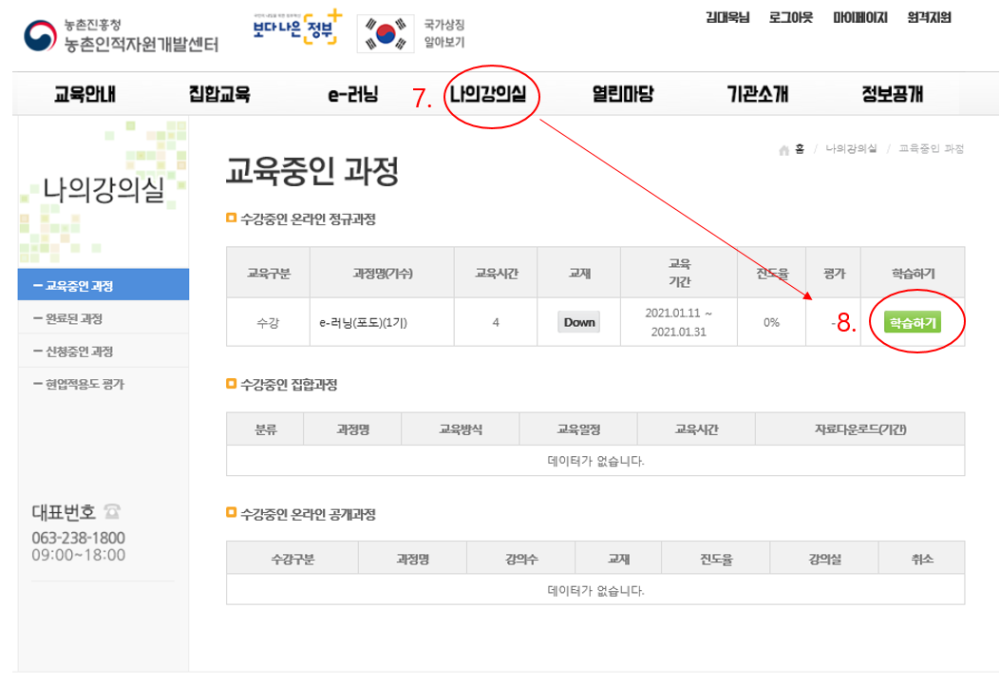1000x685 pixels.
Task: Click the Korean flag 국가상징 icon
Action: pos(384,34)
